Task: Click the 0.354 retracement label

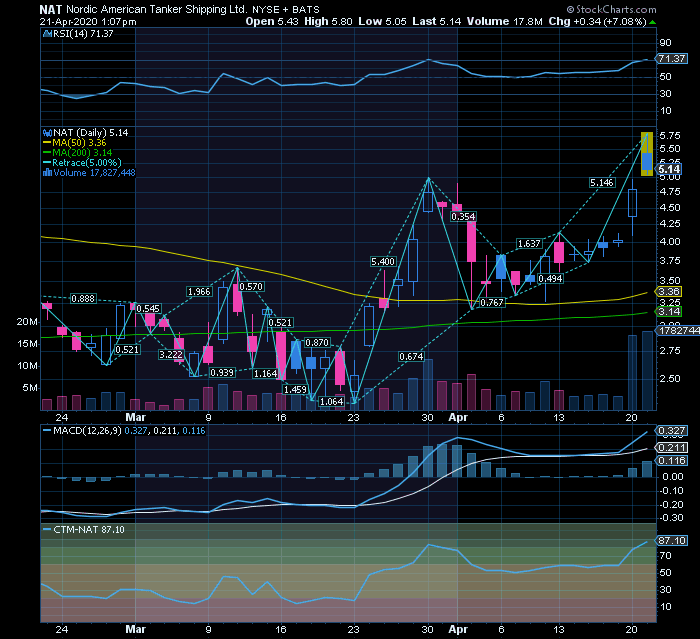Action: point(463,217)
